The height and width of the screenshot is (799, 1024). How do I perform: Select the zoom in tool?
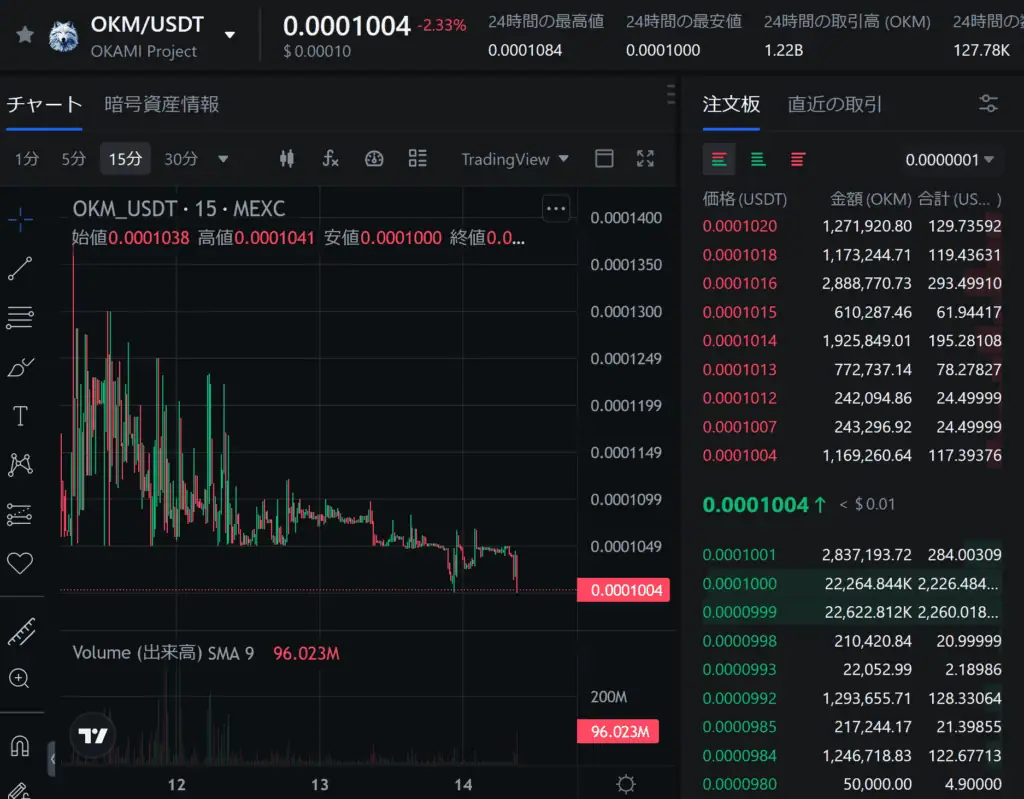(x=19, y=678)
